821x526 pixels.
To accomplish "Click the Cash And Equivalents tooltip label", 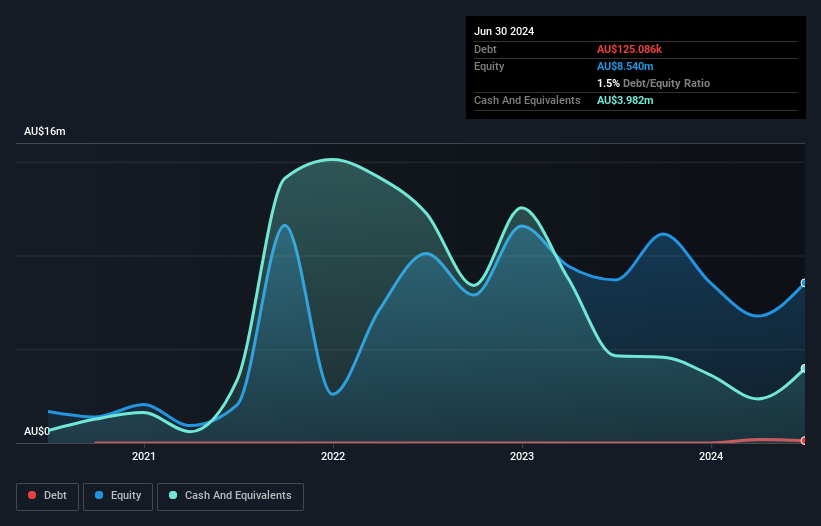I will (x=527, y=100).
